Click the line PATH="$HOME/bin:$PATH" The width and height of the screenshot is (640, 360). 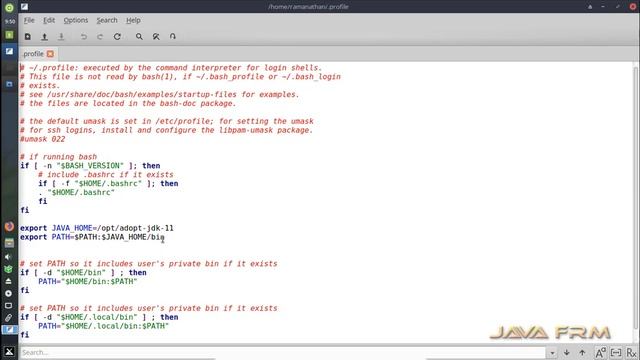88,282
